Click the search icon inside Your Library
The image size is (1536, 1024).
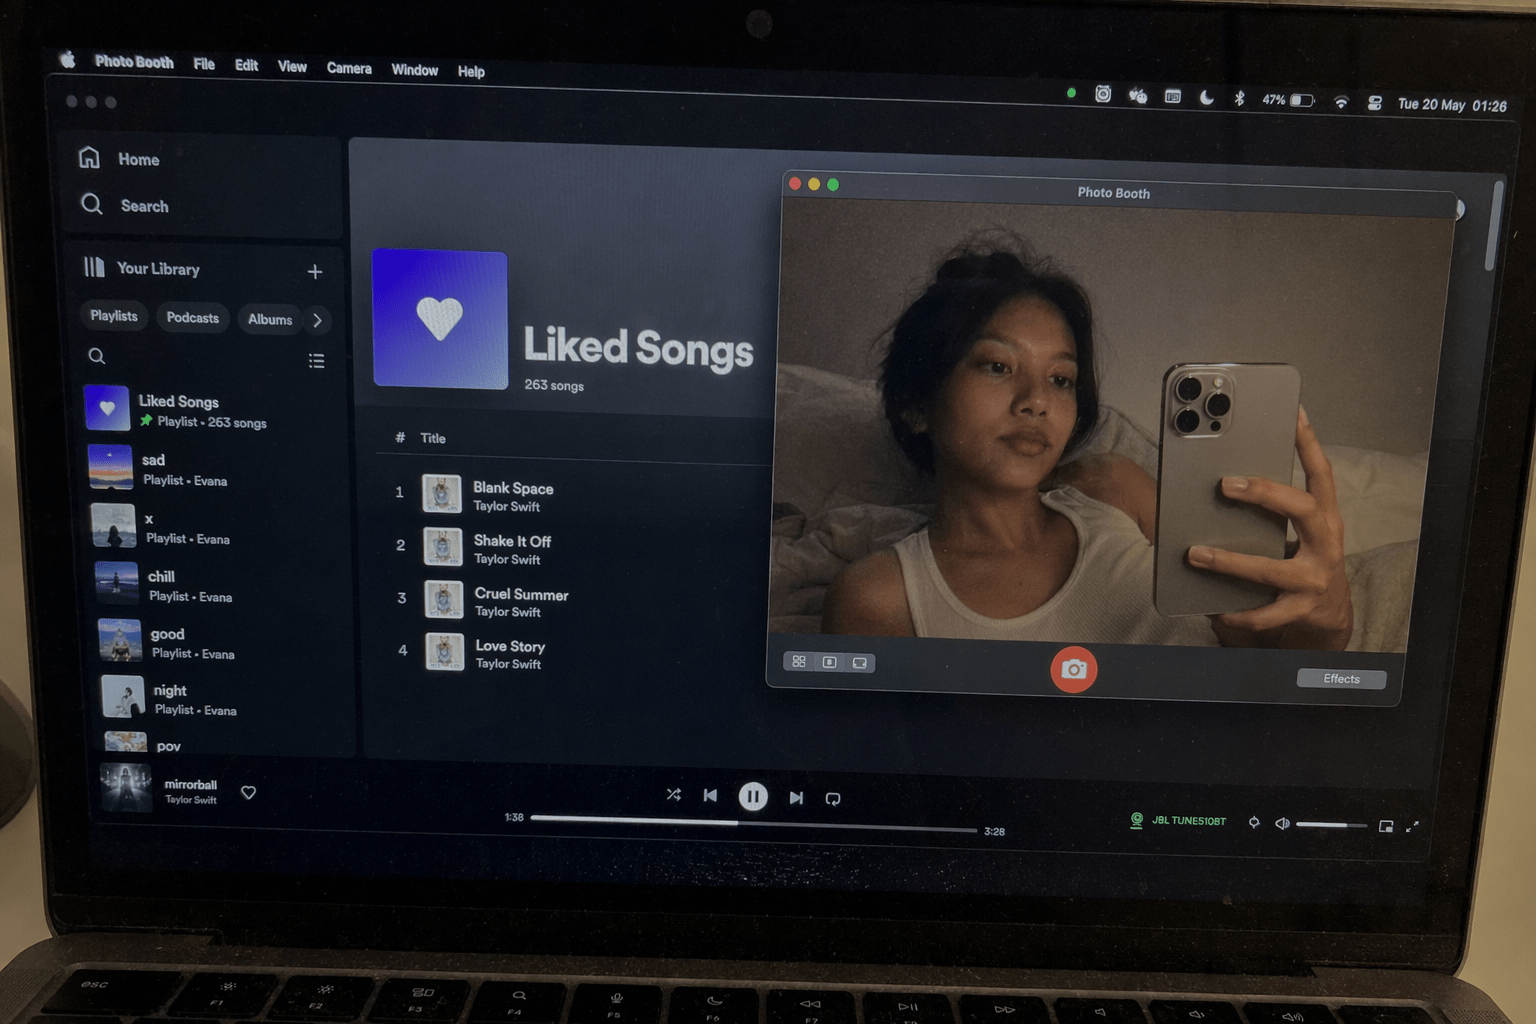pyautogui.click(x=97, y=356)
